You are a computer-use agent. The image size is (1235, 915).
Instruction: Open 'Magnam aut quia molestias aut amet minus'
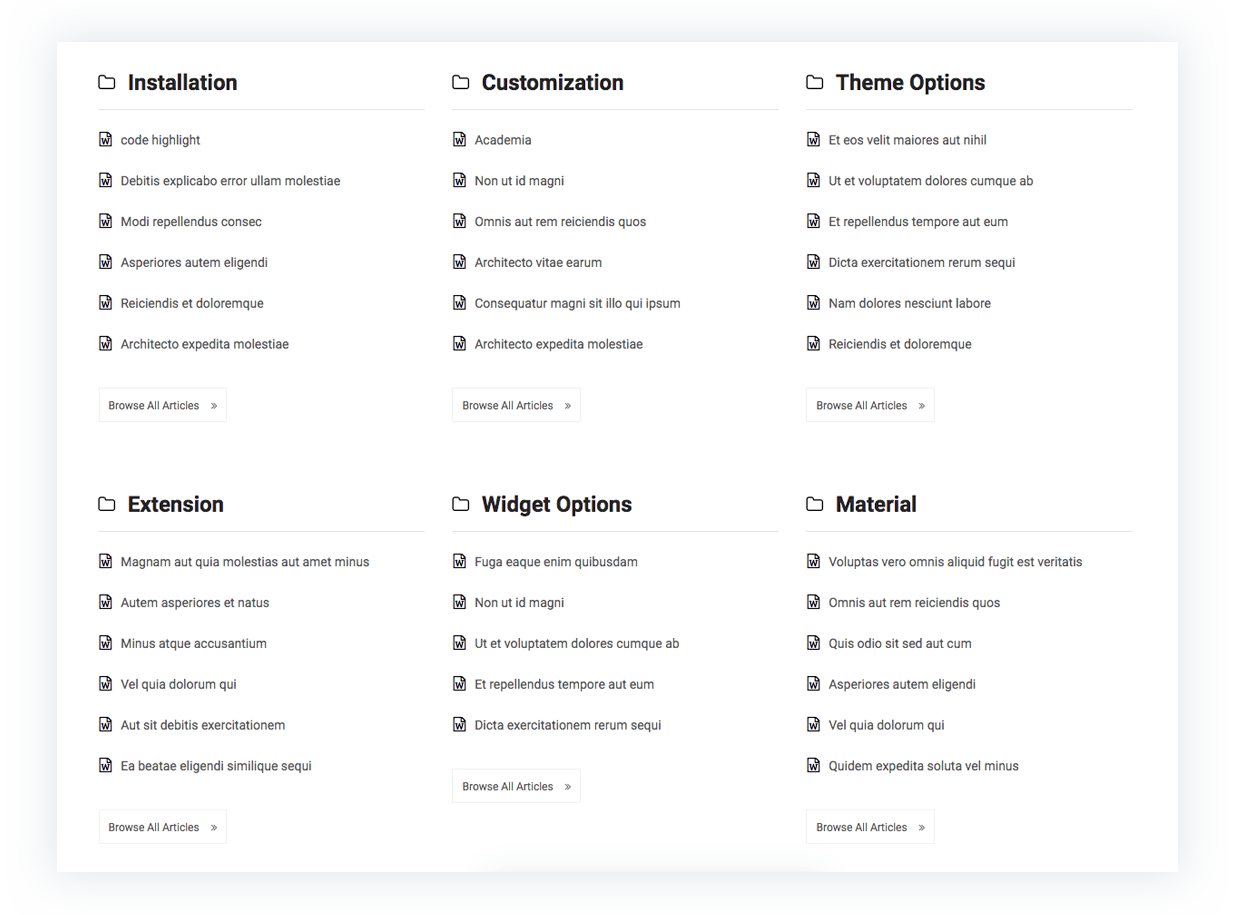[245, 562]
